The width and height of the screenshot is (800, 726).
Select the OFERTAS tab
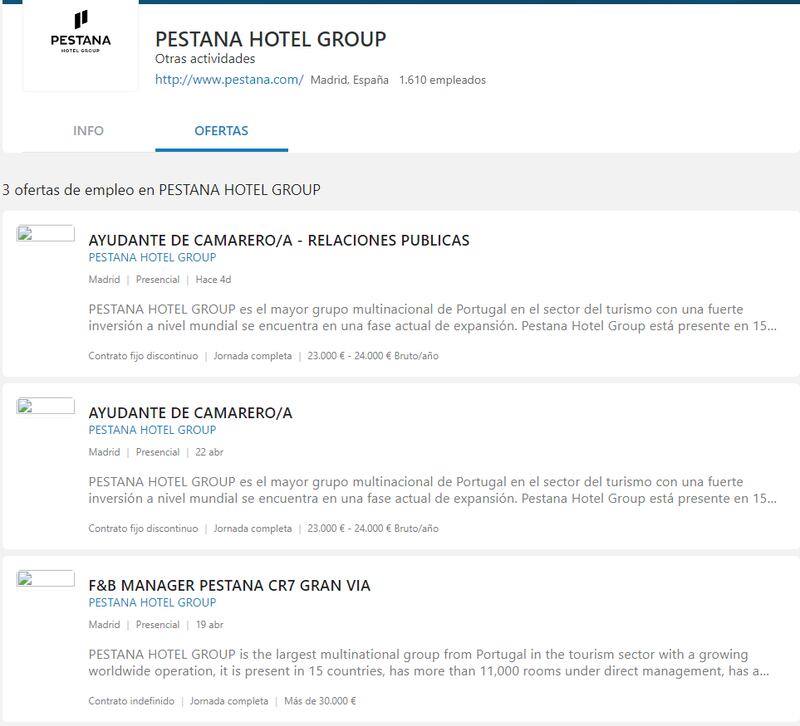[x=221, y=131]
